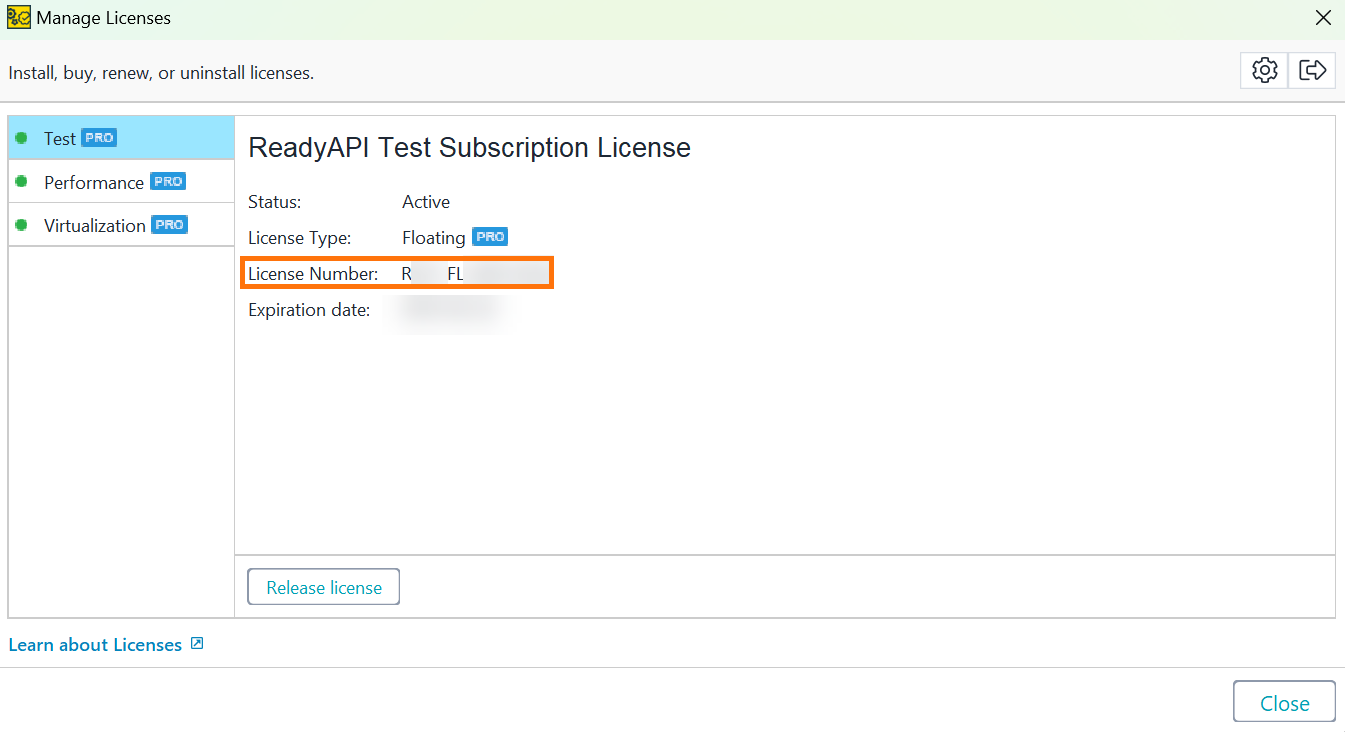Click the Release license button

click(323, 586)
